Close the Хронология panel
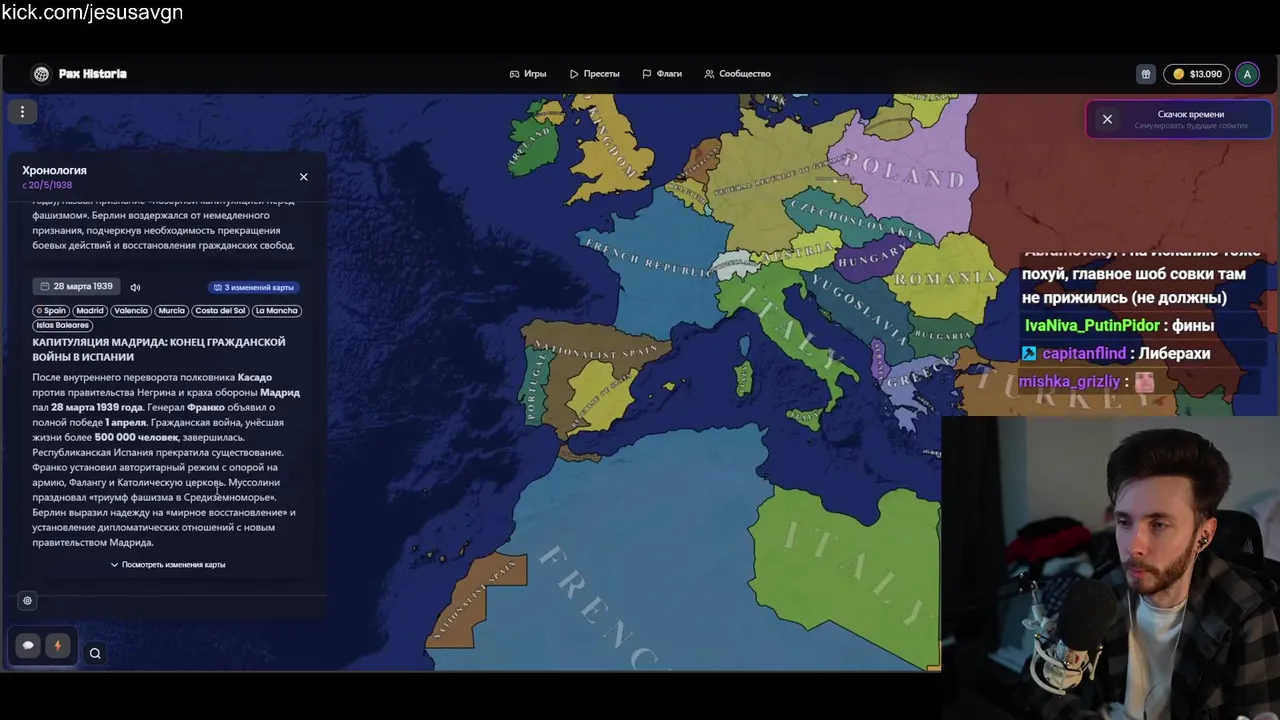 click(304, 177)
